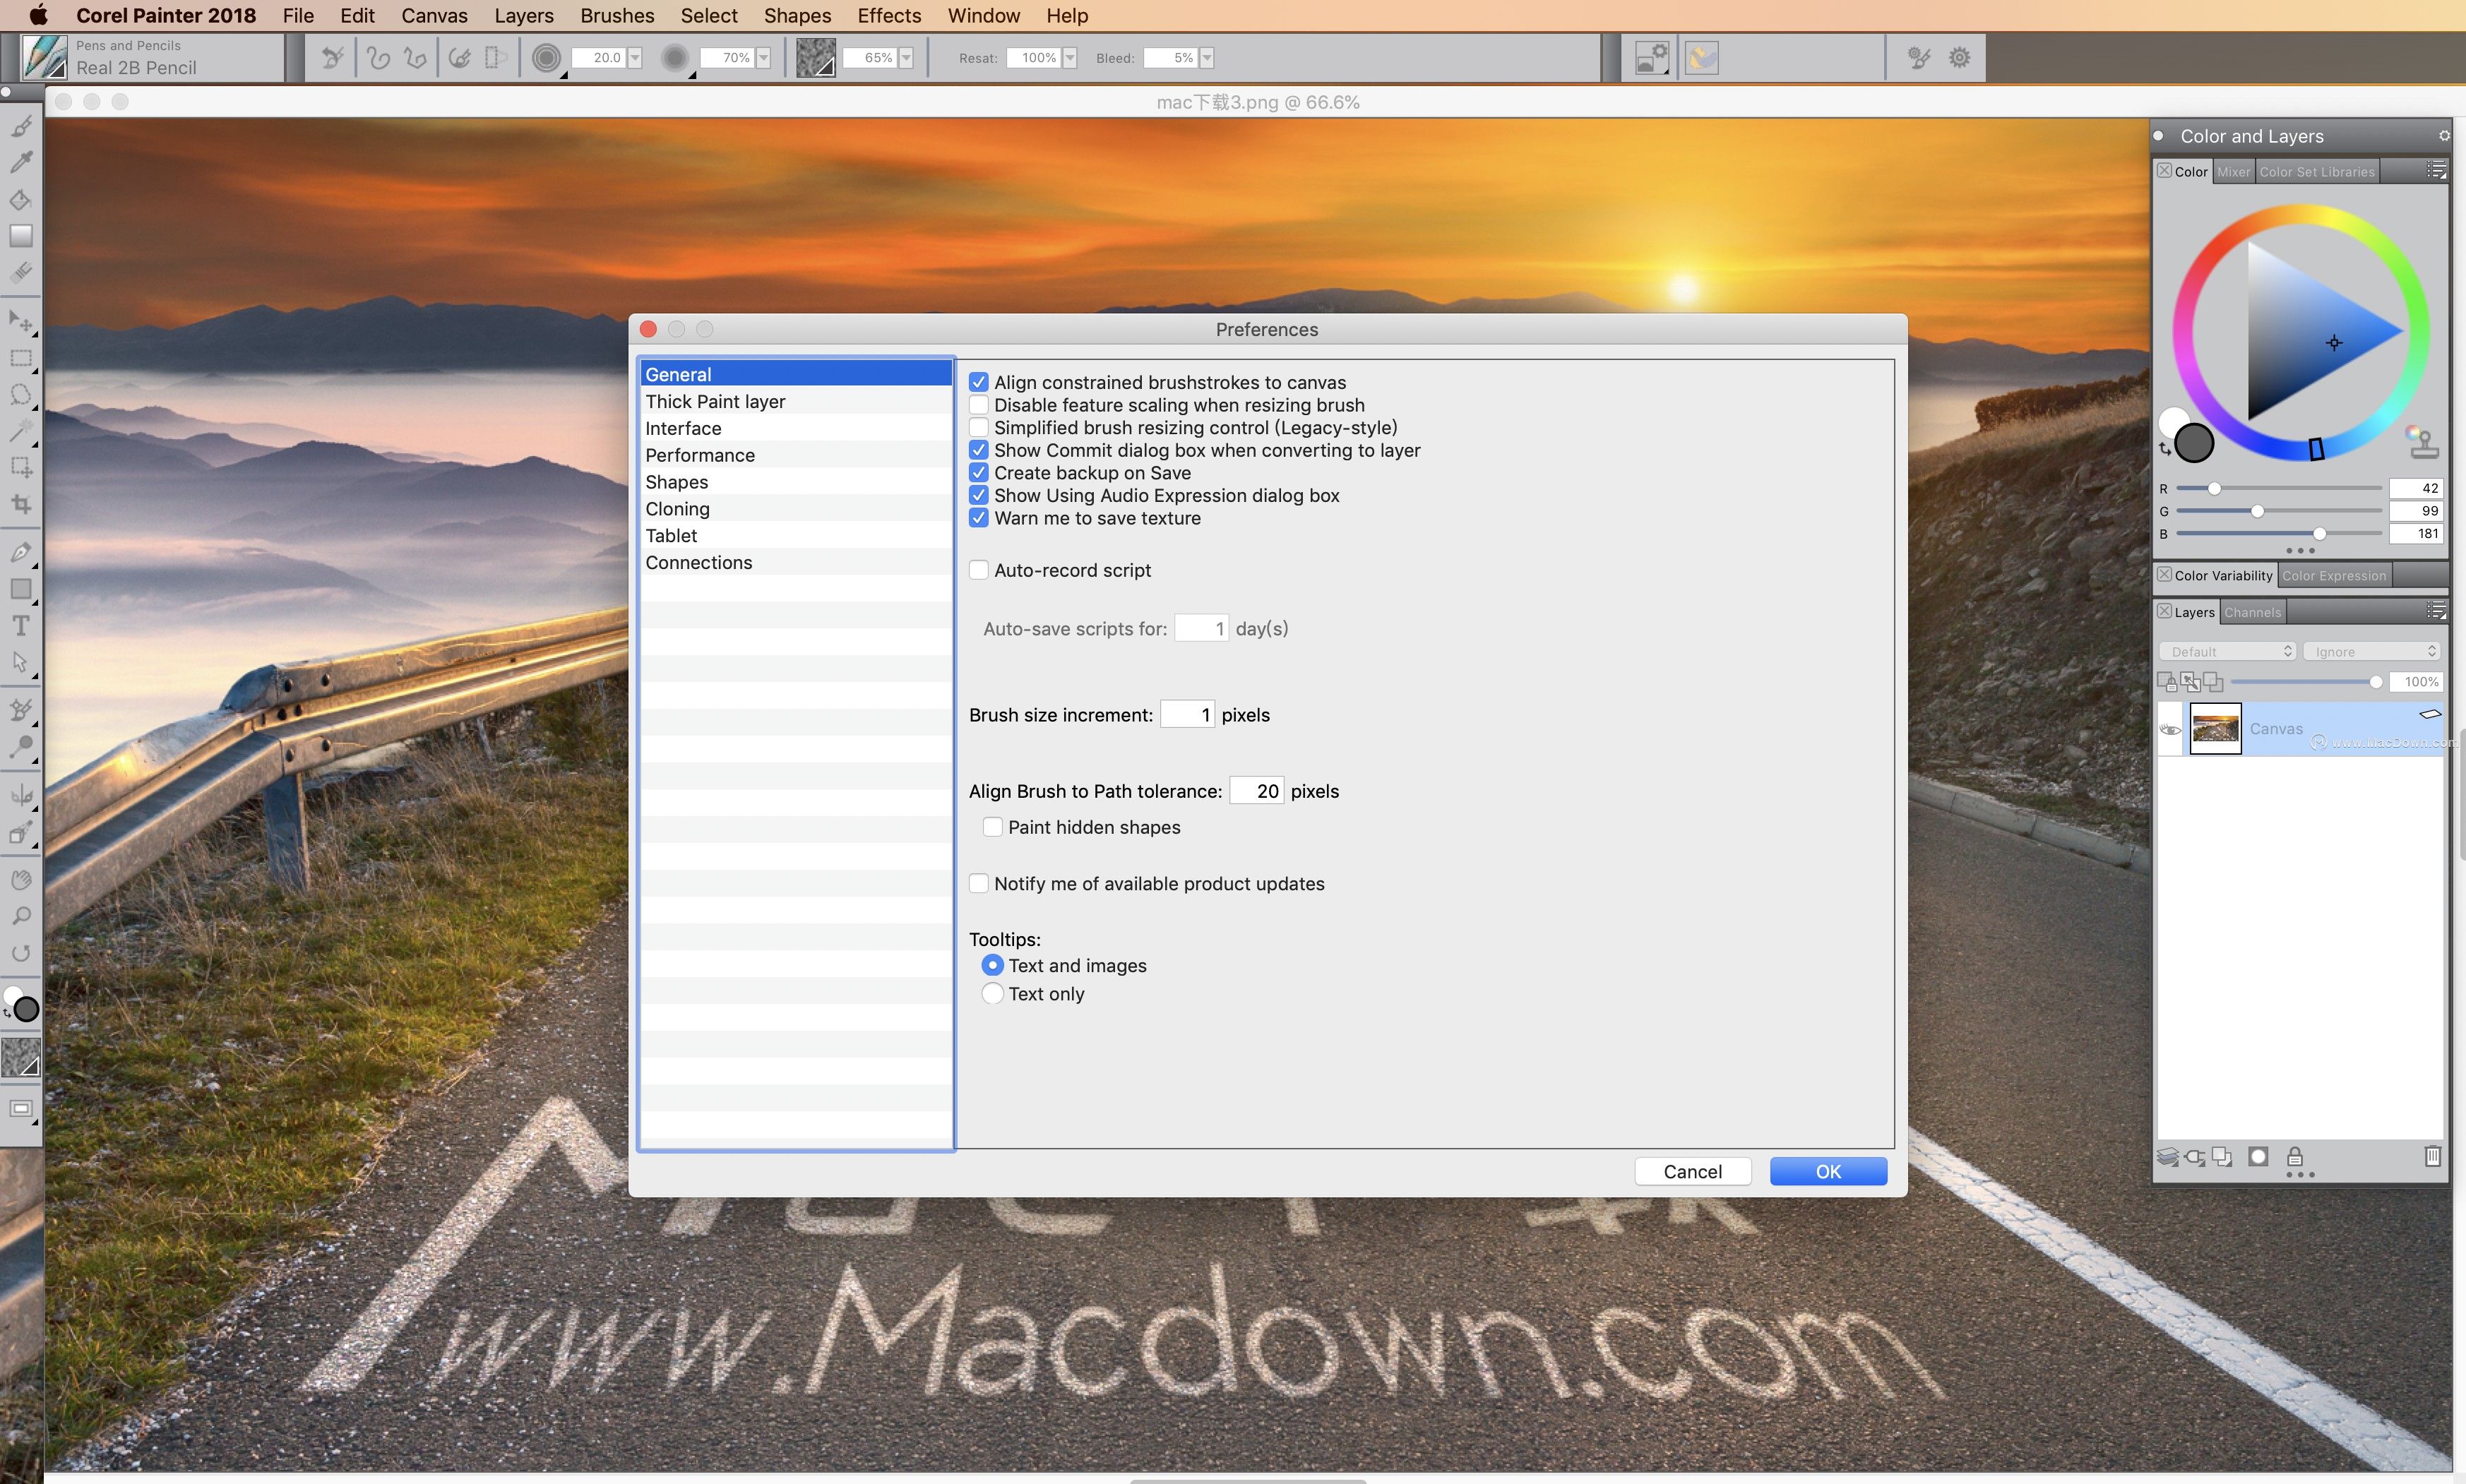Open the Resat 100% dropdown arrow
Viewport: 2466px width, 1484px height.
coord(1069,58)
